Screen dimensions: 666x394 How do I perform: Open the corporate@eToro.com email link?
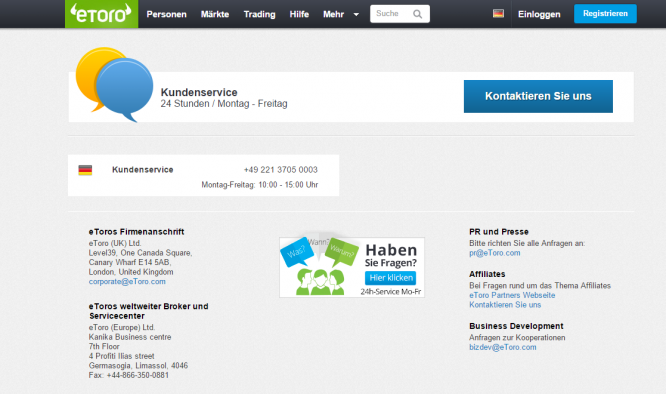pos(127,281)
